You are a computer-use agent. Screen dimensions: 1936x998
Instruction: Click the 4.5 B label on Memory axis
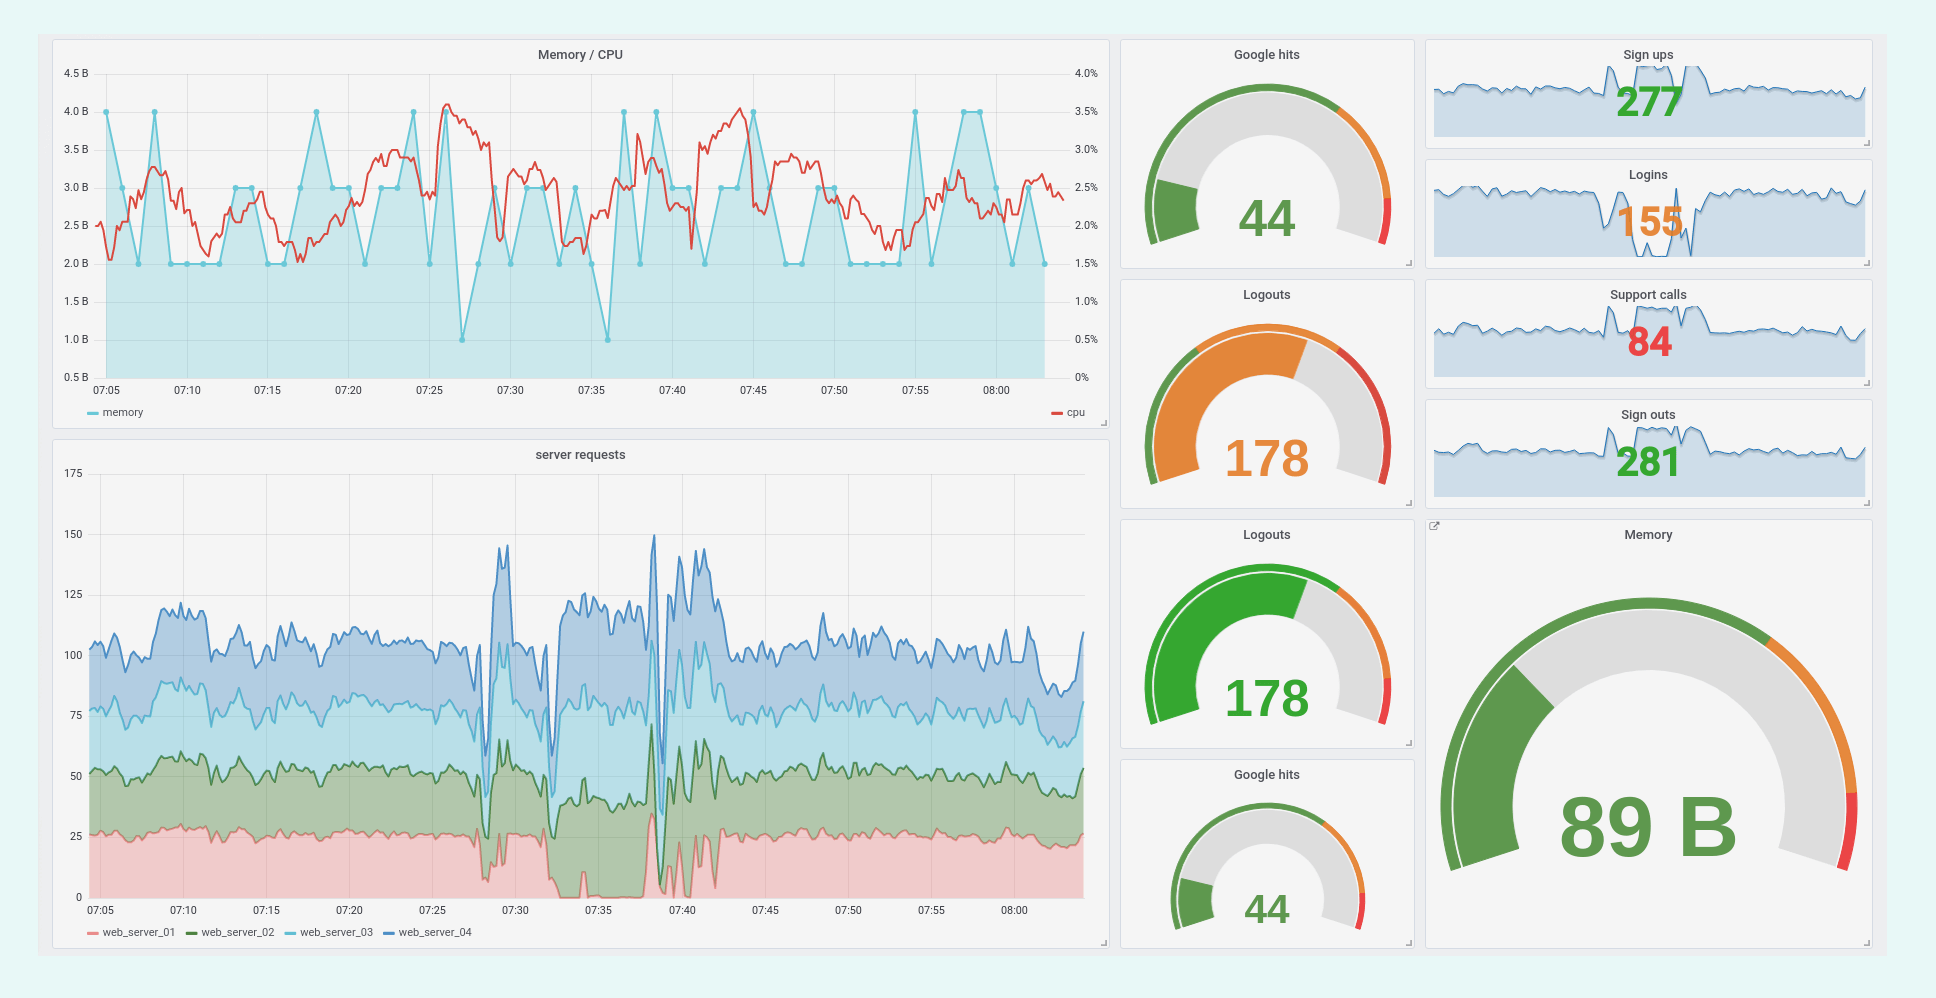click(x=76, y=74)
